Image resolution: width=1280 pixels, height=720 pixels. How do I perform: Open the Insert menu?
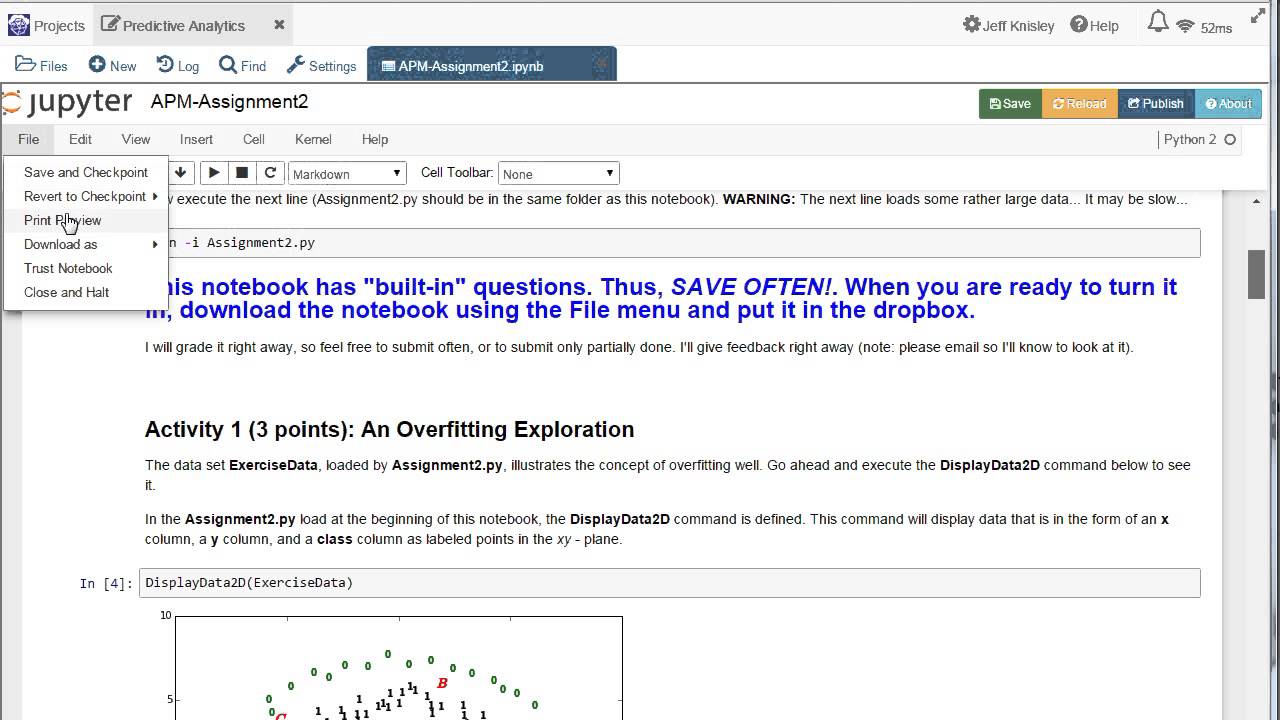(196, 139)
